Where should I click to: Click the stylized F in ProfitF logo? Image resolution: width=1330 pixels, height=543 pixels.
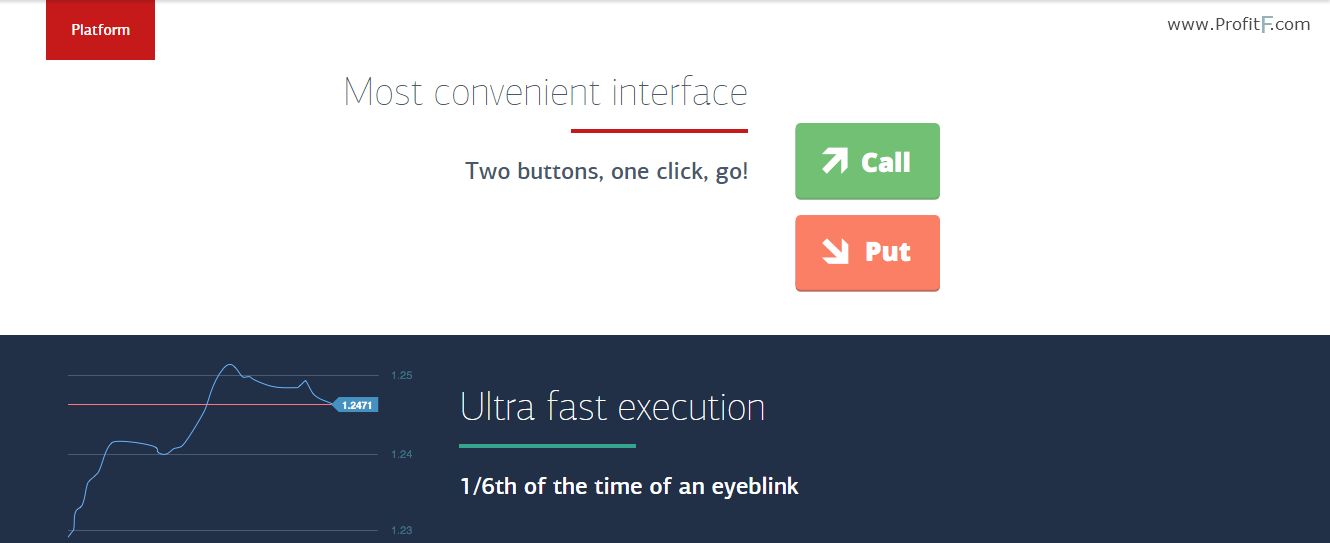coord(1266,25)
